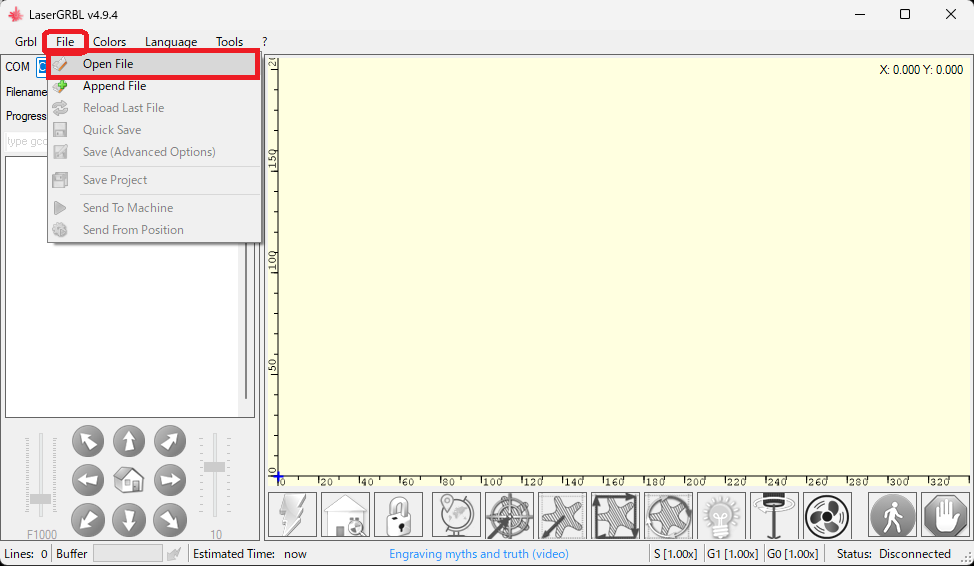974x566 pixels.
Task: Click the star circular frame button
Action: click(x=668, y=514)
